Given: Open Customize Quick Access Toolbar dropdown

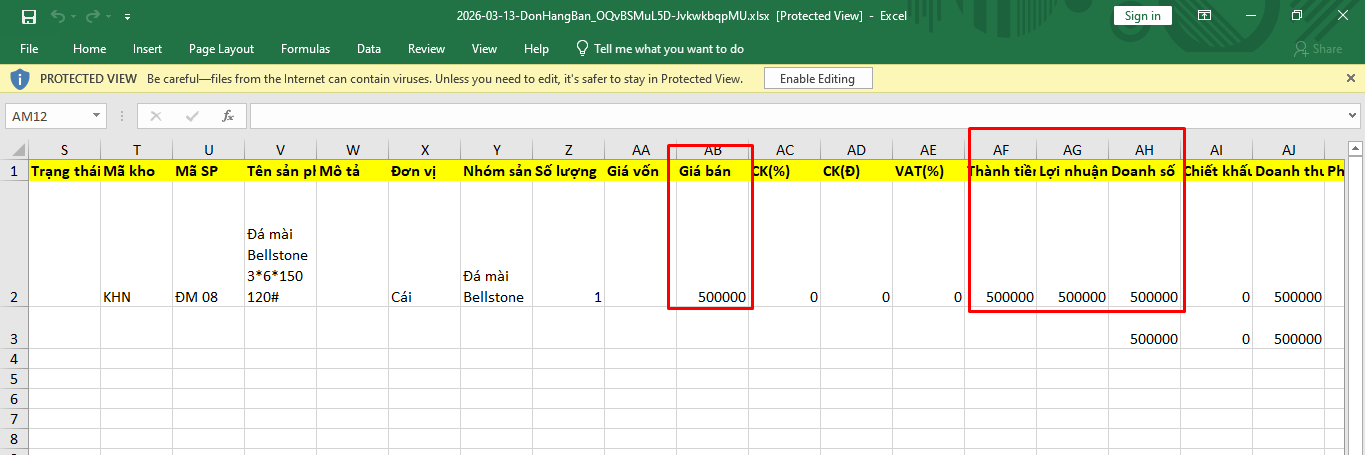Looking at the screenshot, I should click(127, 17).
